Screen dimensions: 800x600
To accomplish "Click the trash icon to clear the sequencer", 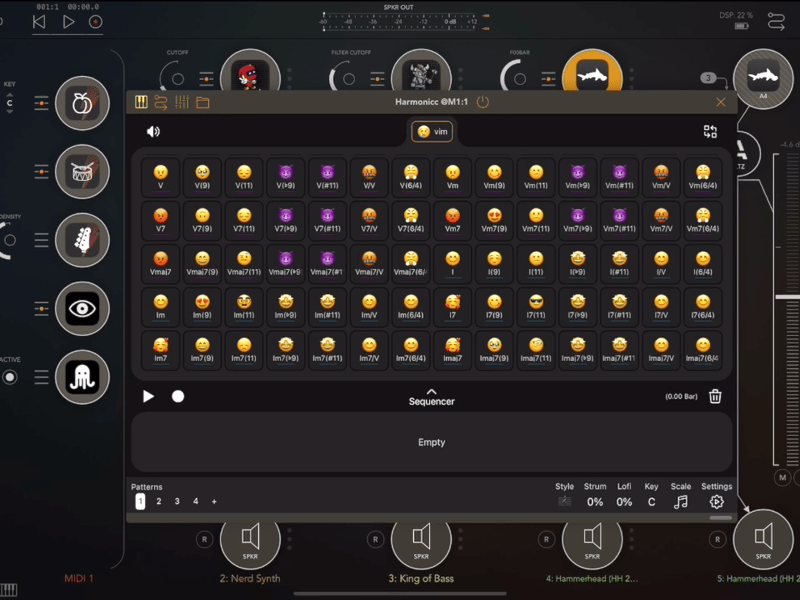I will pyautogui.click(x=717, y=396).
